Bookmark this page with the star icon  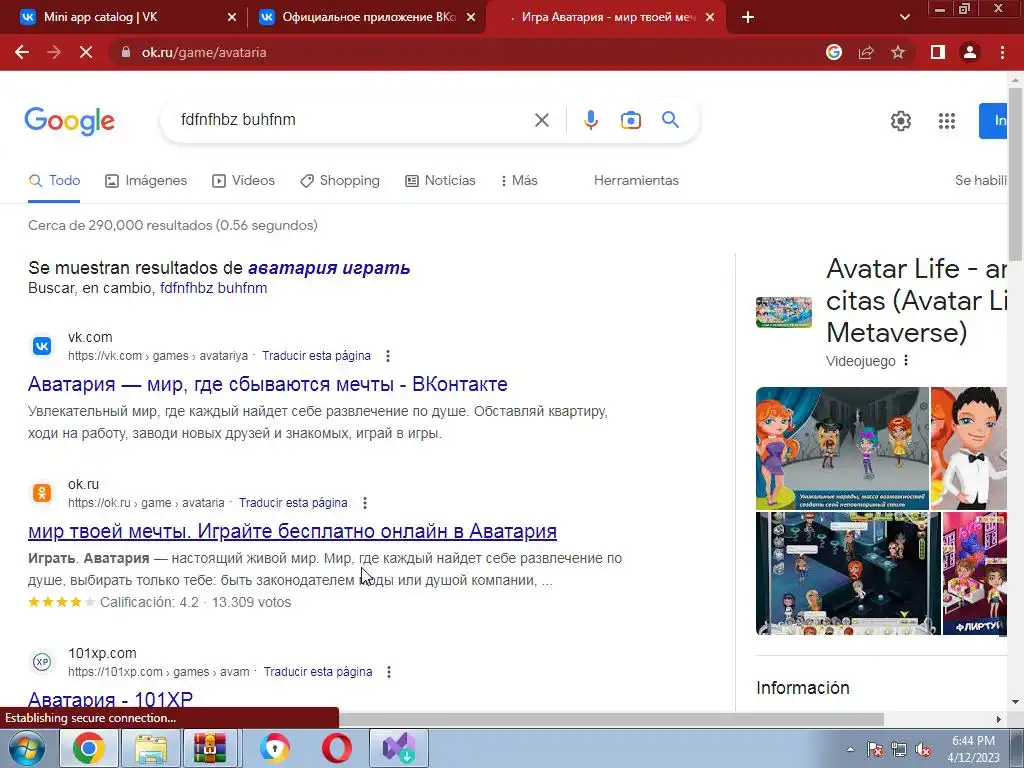[x=898, y=52]
